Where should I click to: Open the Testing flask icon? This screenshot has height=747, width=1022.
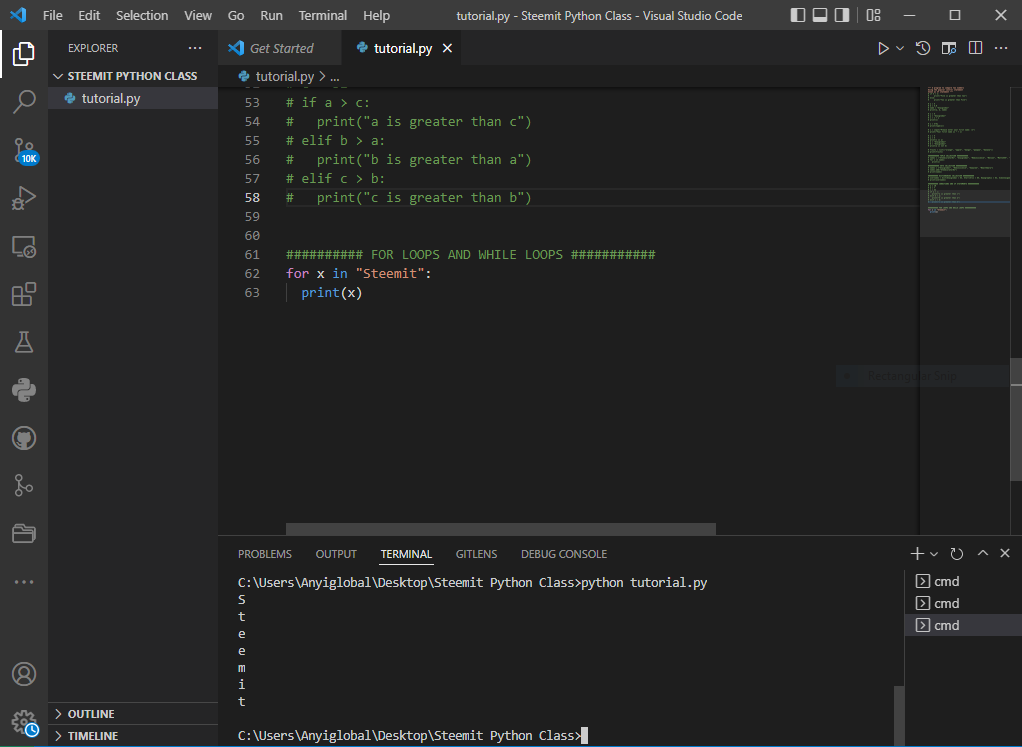24,342
